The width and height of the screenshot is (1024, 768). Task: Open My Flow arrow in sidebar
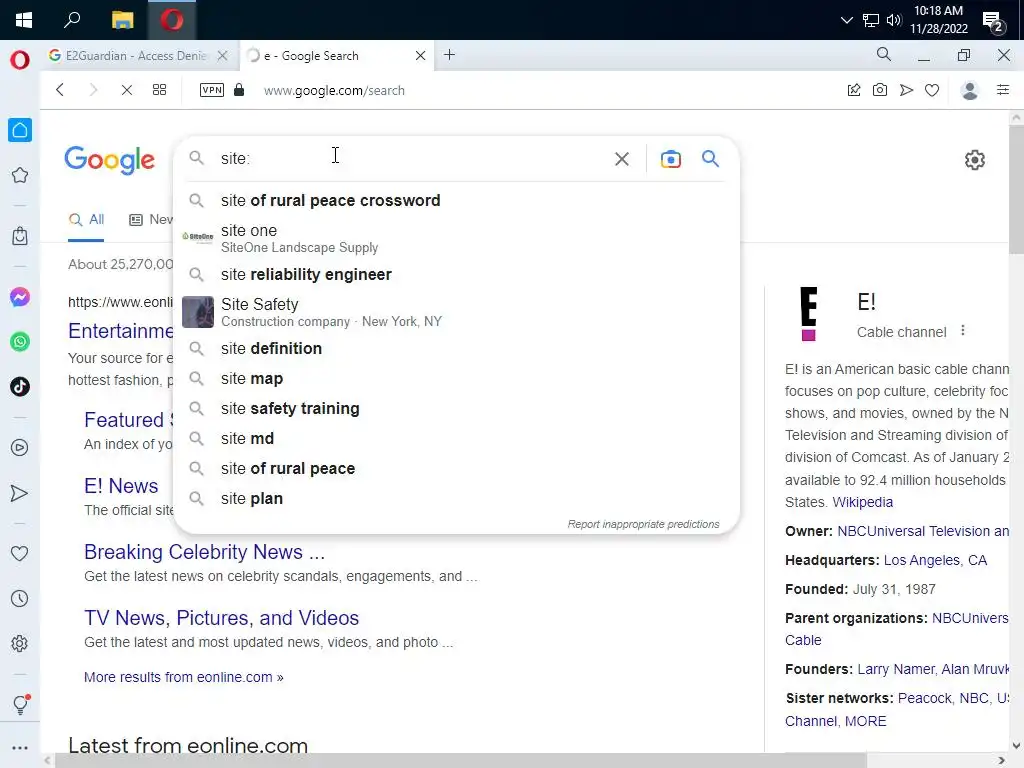[20, 493]
